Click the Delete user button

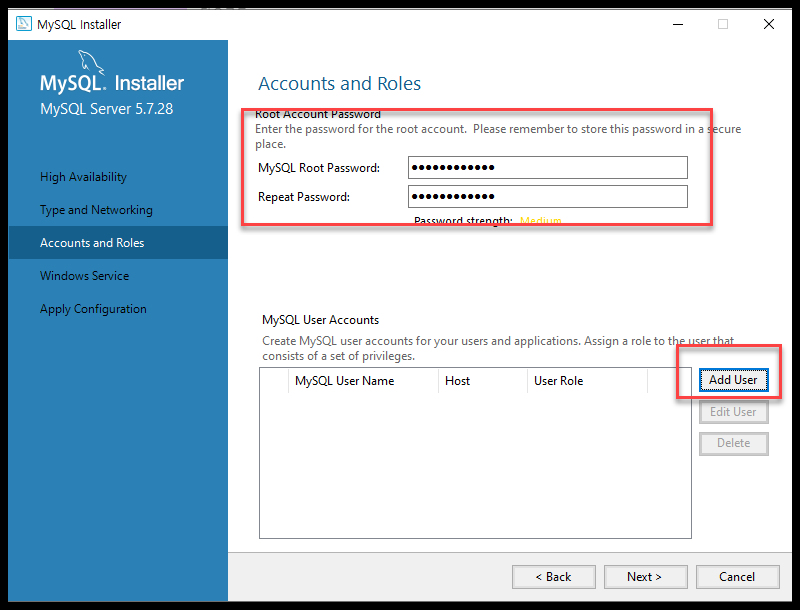click(733, 443)
